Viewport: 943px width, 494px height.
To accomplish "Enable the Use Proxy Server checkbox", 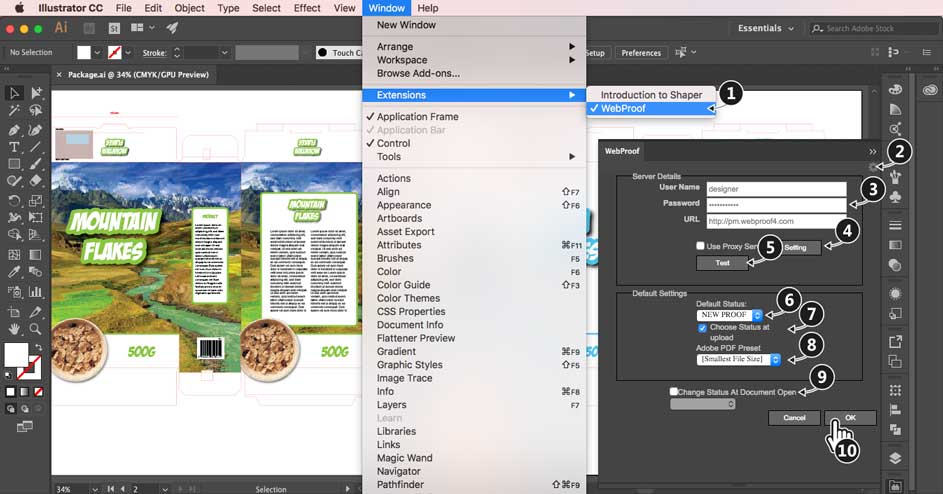I will pyautogui.click(x=701, y=246).
